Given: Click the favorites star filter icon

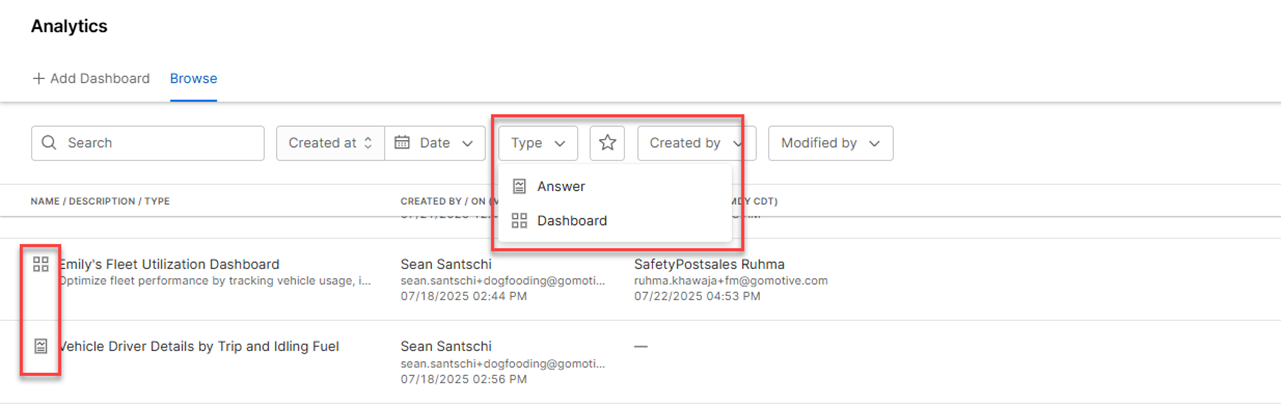Looking at the screenshot, I should (x=607, y=143).
